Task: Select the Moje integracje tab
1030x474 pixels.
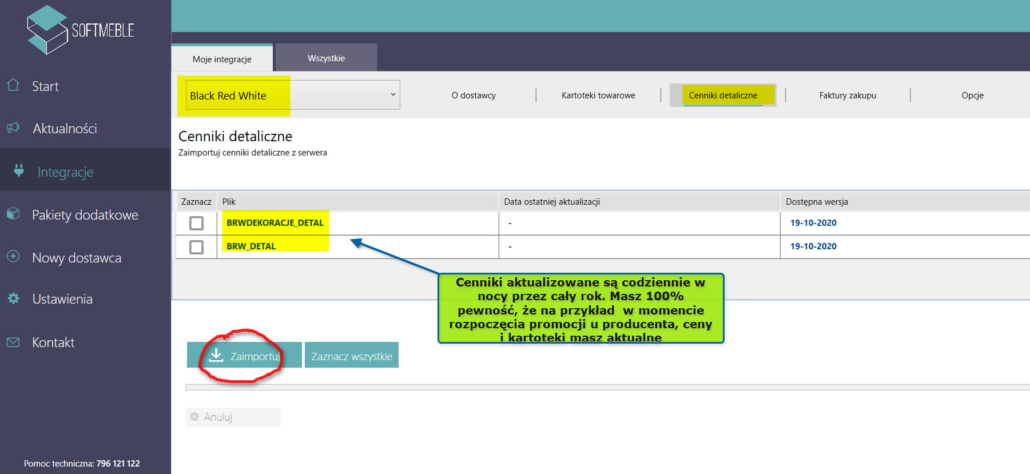Action: click(221, 59)
